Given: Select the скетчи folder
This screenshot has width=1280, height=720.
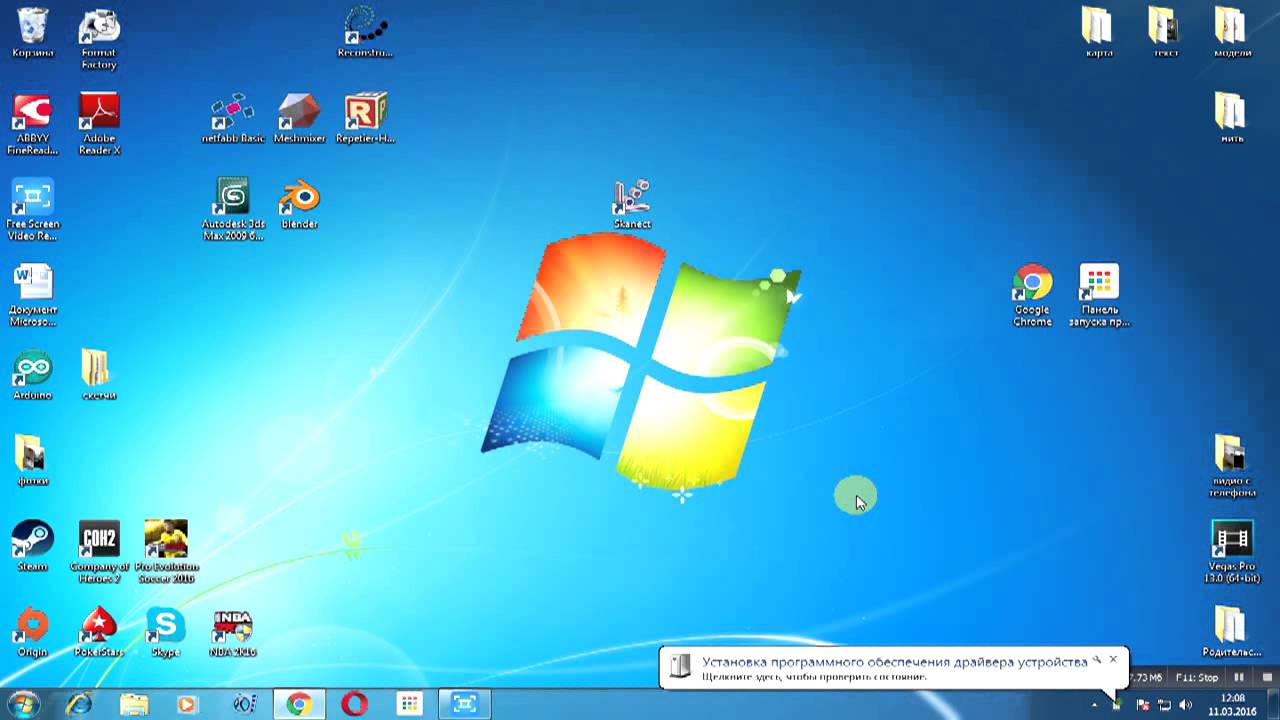Looking at the screenshot, I should tap(99, 375).
